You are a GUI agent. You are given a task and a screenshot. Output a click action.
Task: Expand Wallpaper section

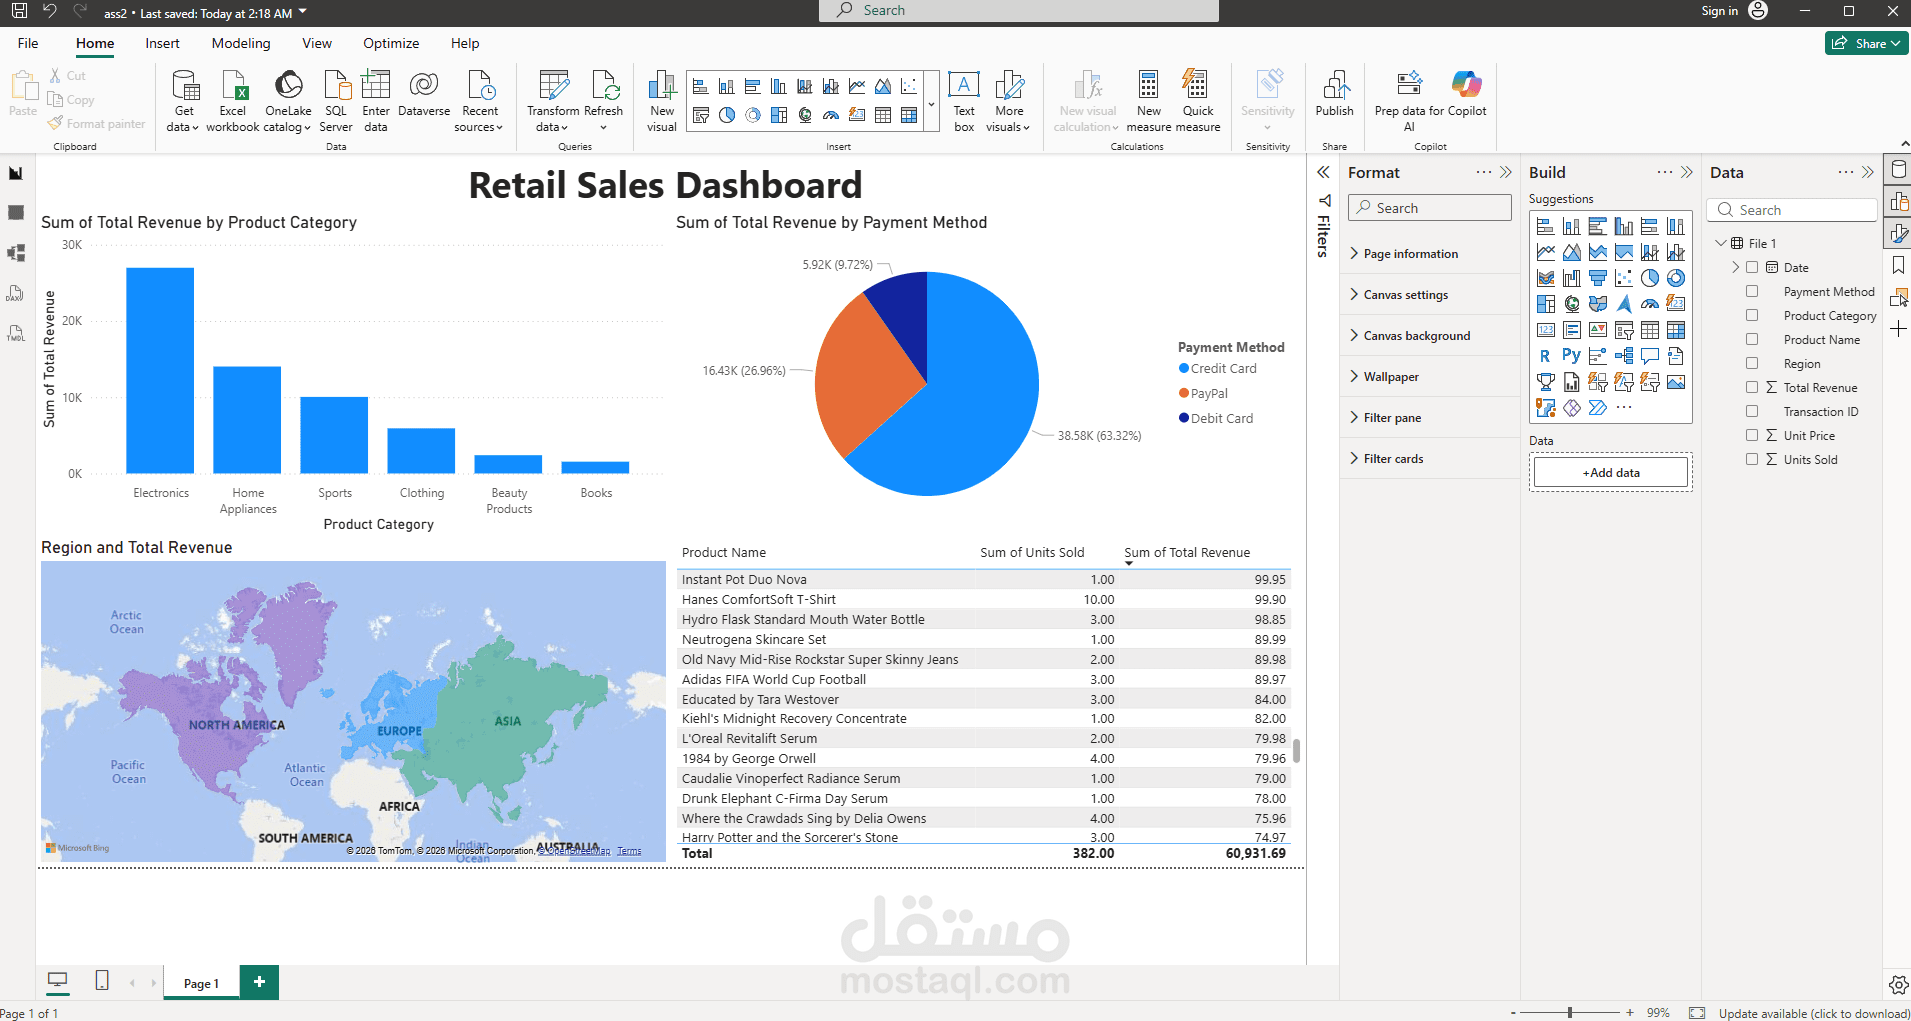[x=1430, y=377]
